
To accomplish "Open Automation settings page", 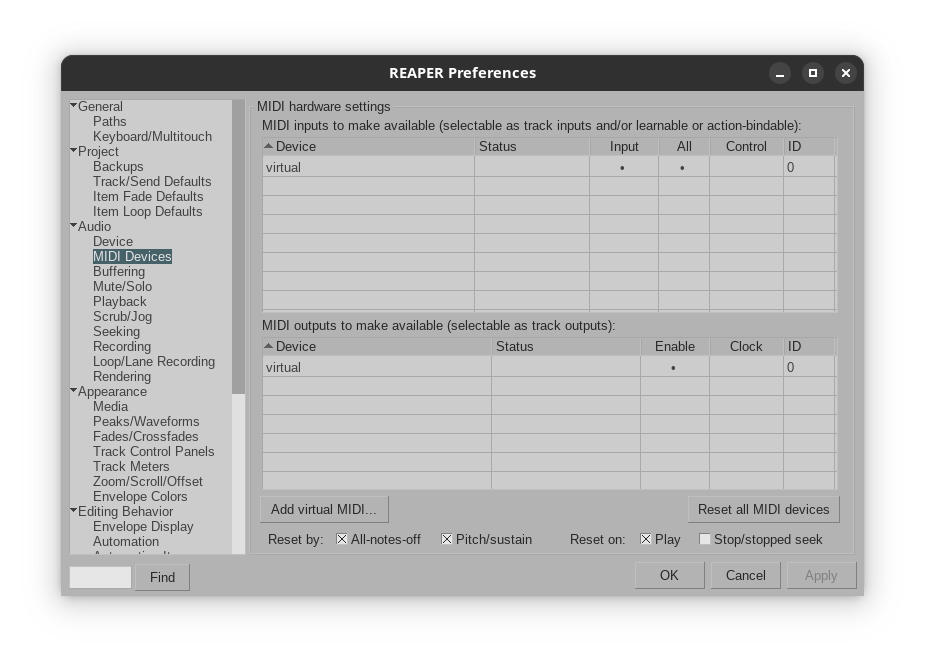I will click(x=126, y=541).
